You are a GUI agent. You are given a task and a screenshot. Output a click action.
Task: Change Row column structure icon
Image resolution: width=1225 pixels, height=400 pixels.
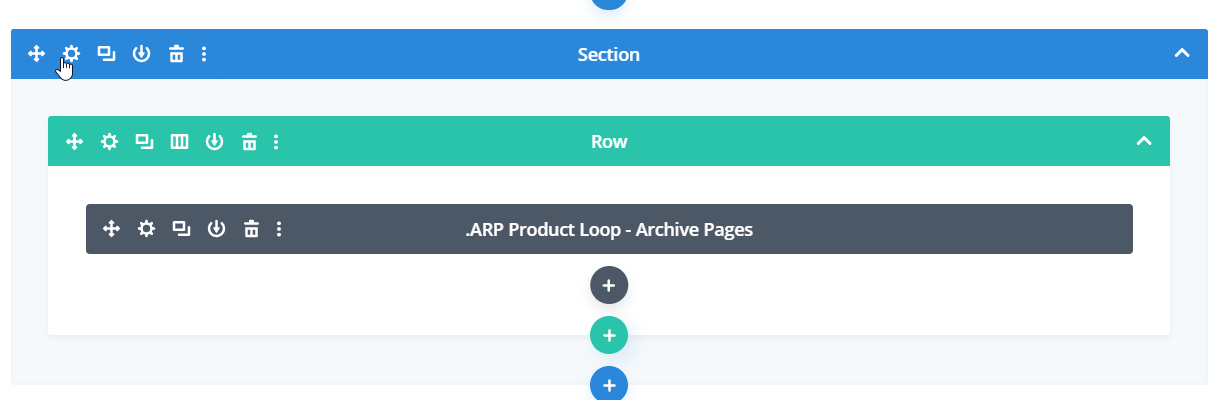pos(179,142)
